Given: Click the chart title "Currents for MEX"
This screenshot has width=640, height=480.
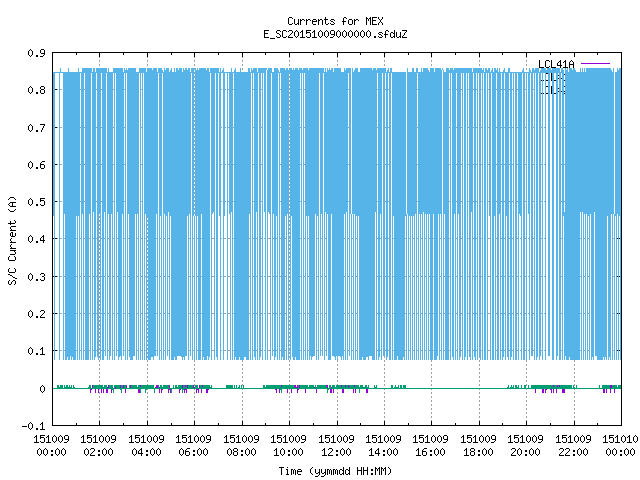Looking at the screenshot, I should coord(335,21).
